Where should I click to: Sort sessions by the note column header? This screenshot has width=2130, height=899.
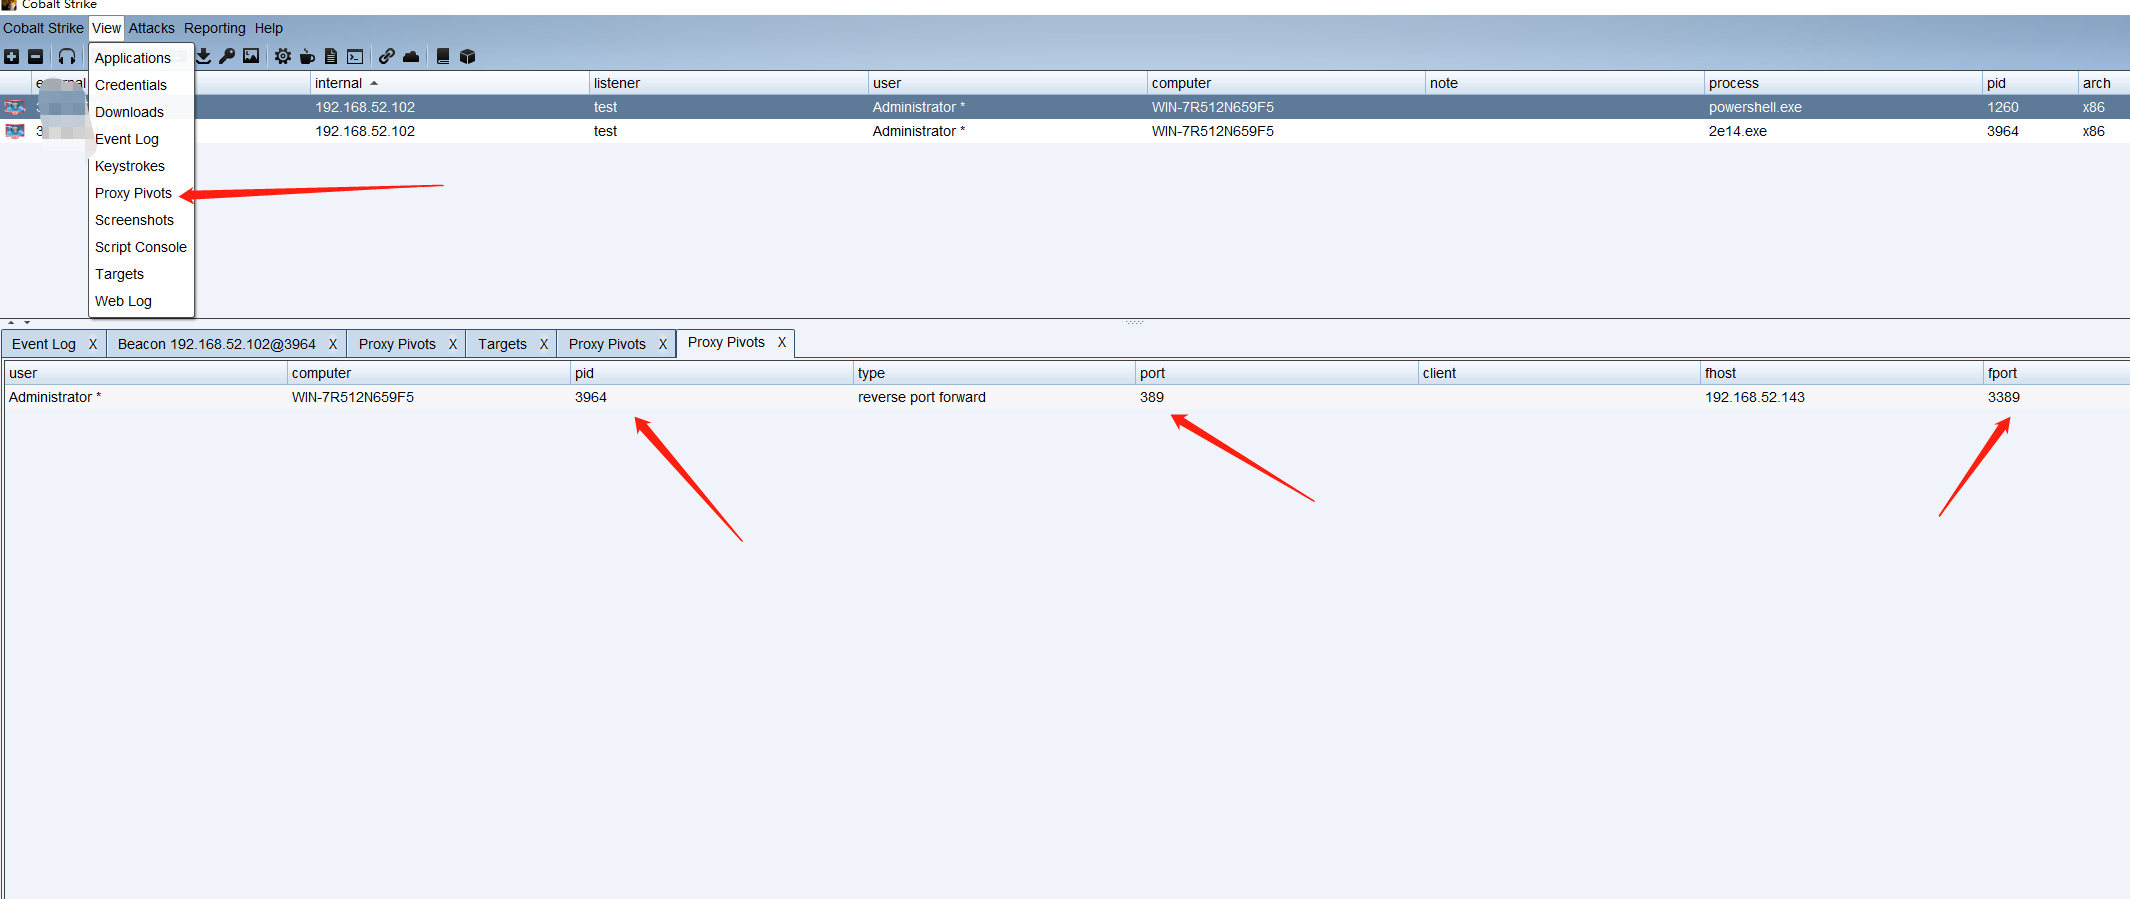pyautogui.click(x=1565, y=83)
